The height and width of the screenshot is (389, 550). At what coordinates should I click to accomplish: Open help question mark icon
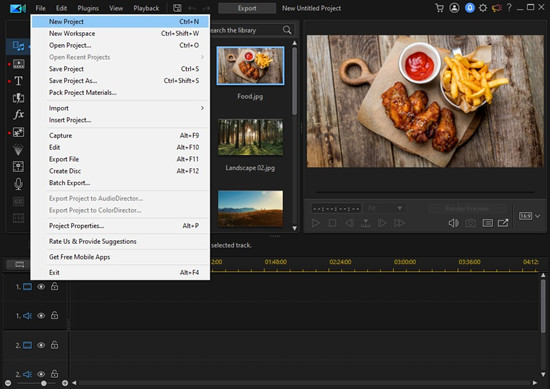click(509, 7)
